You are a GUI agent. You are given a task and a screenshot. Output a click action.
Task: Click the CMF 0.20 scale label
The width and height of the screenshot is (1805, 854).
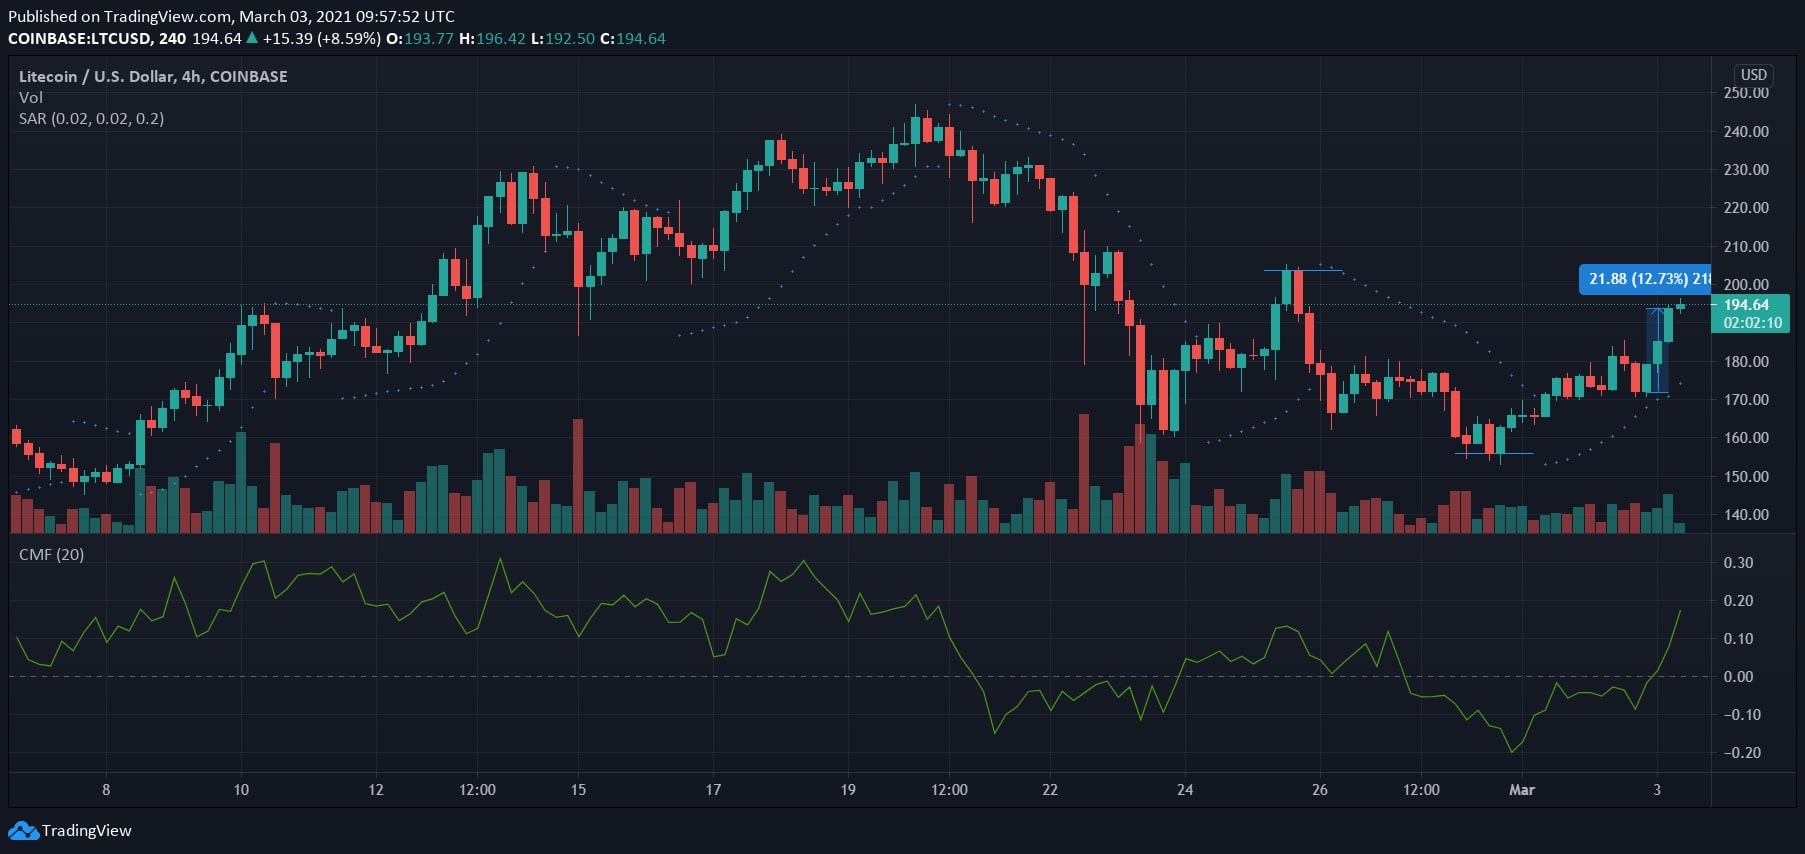pyautogui.click(x=1738, y=600)
